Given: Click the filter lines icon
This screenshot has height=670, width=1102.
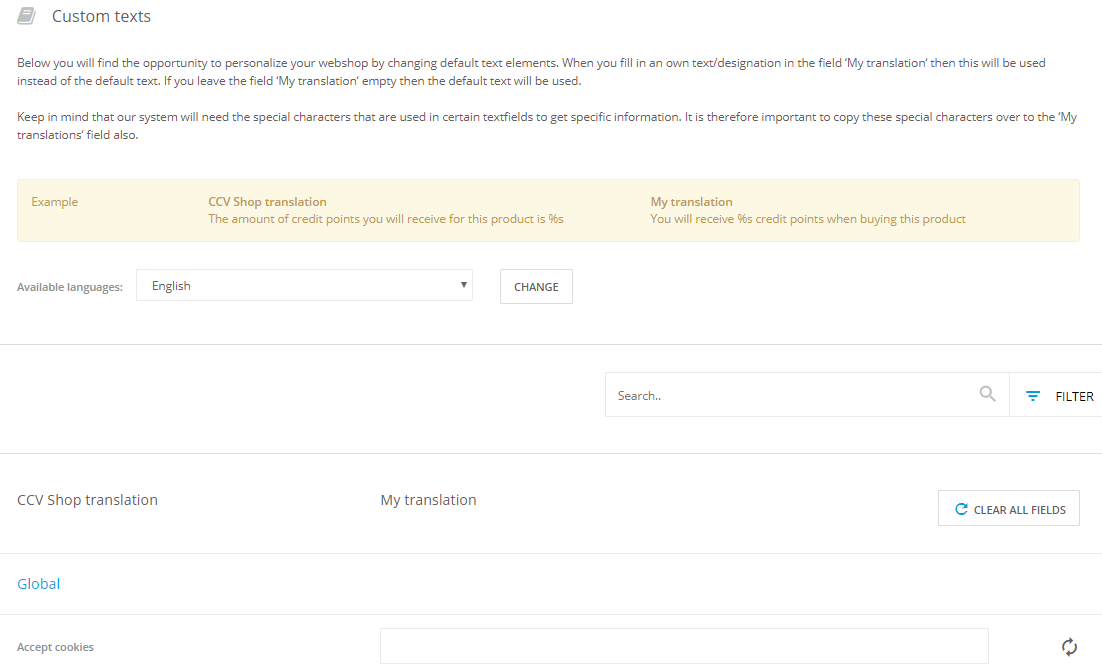Looking at the screenshot, I should click(x=1033, y=396).
